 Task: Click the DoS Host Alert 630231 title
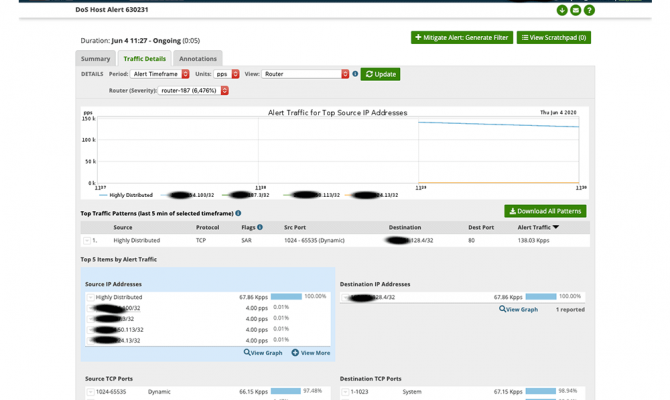point(112,9)
